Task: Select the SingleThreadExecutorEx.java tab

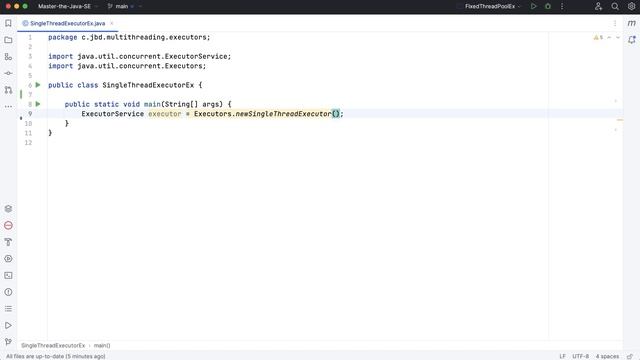Action: pos(67,23)
